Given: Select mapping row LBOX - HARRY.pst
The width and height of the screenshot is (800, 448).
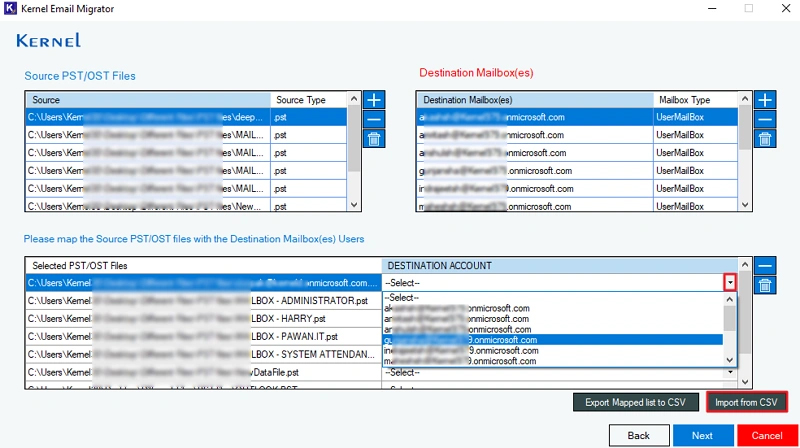Looking at the screenshot, I should [204, 318].
